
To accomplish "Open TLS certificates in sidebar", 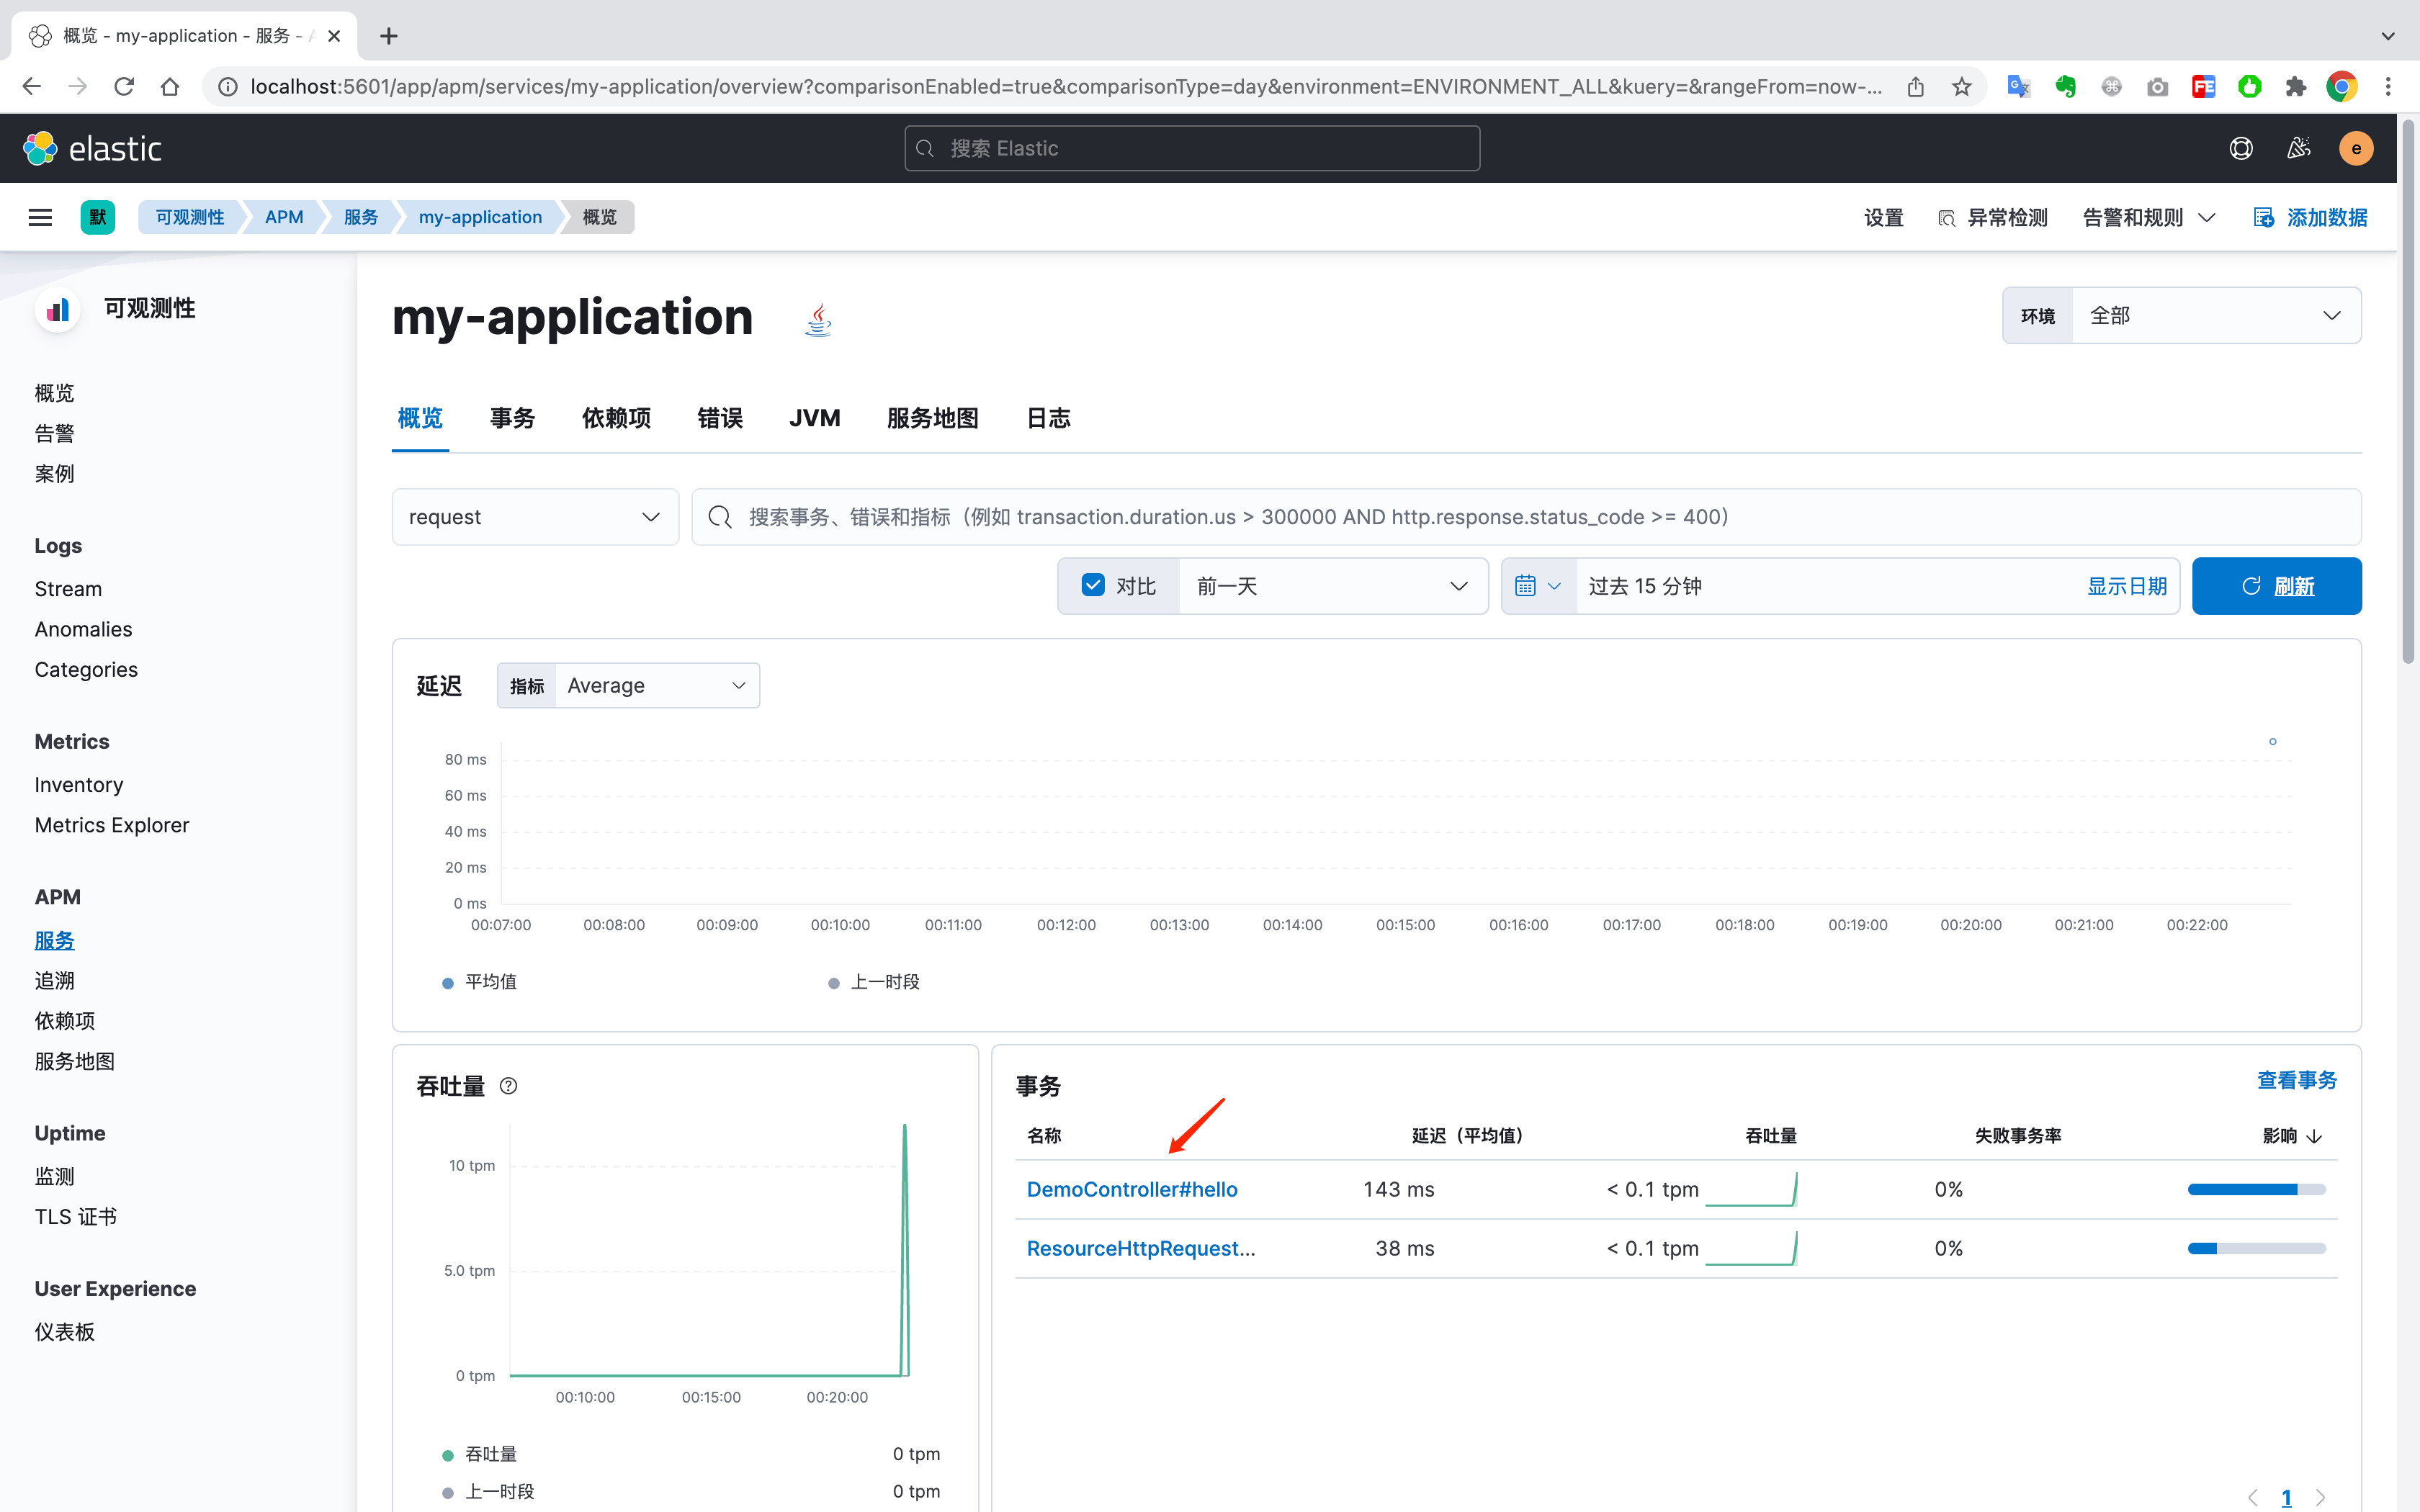I will coord(75,1217).
